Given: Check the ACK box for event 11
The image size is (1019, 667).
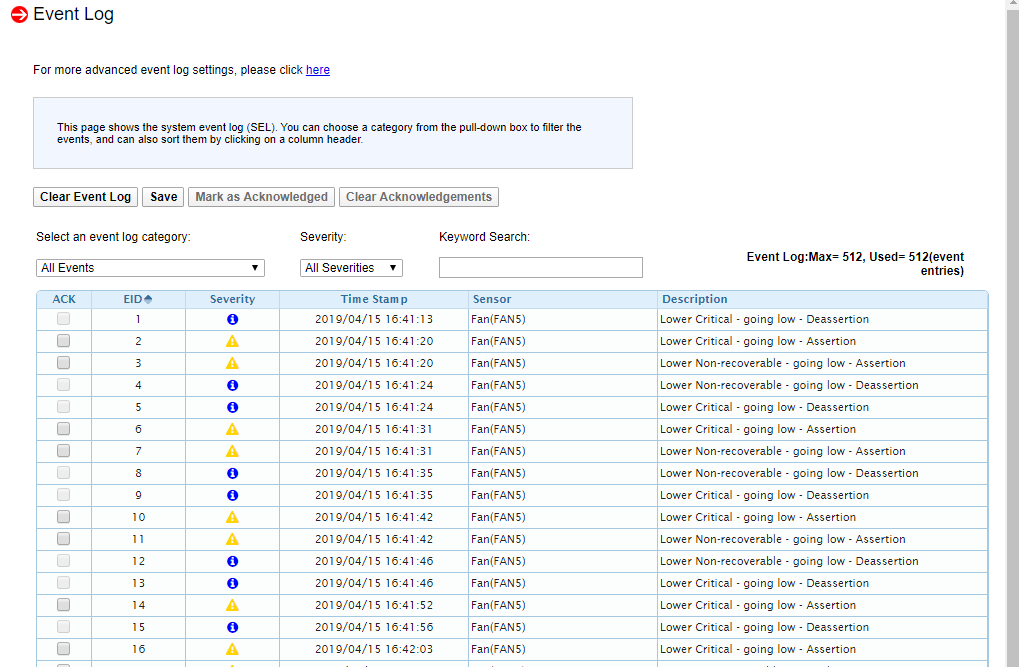Looking at the screenshot, I should [63, 539].
